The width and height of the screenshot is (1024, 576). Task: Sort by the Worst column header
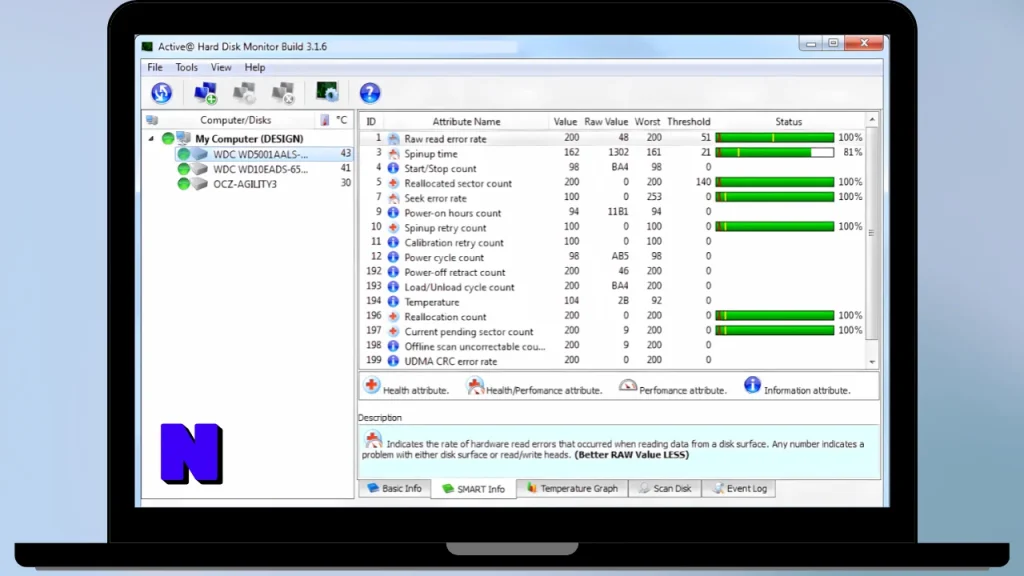(647, 121)
